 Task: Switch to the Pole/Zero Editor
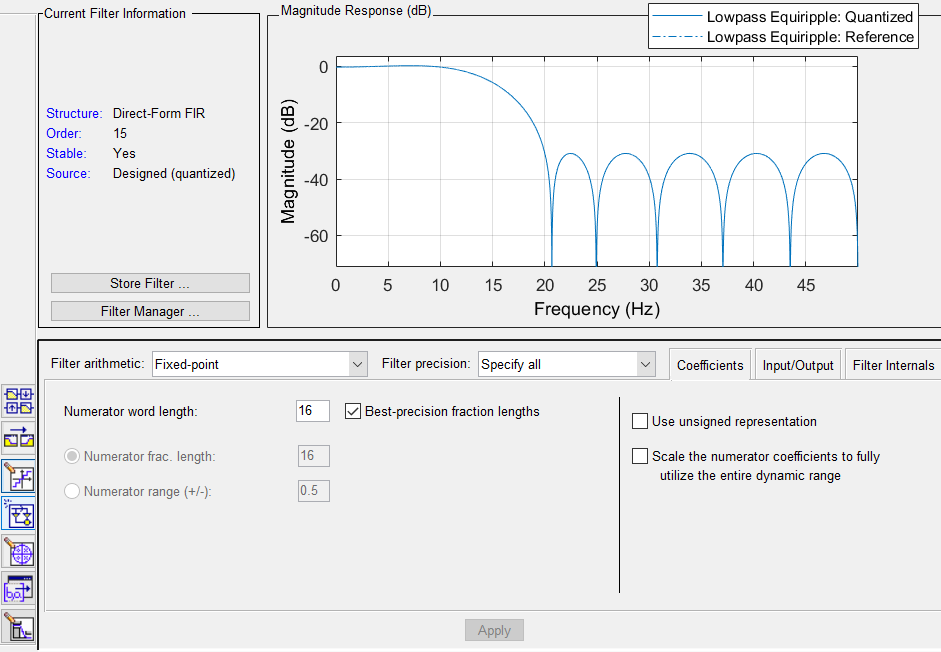(x=18, y=551)
